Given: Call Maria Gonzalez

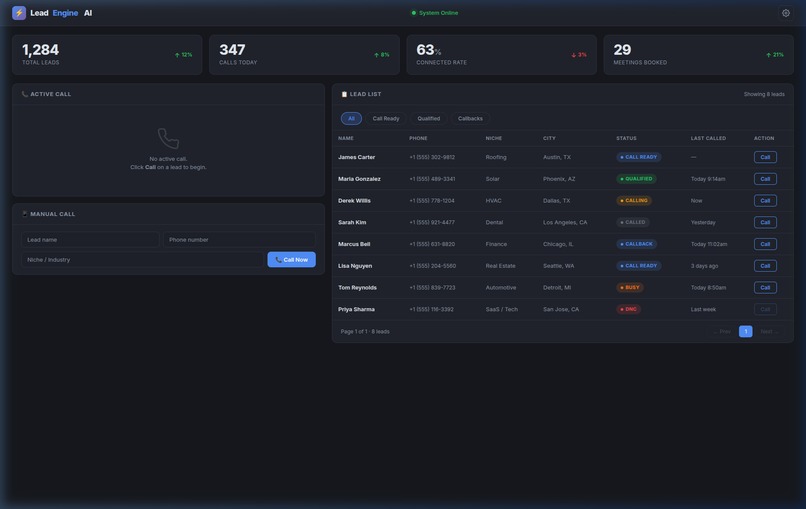Looking at the screenshot, I should tap(765, 179).
